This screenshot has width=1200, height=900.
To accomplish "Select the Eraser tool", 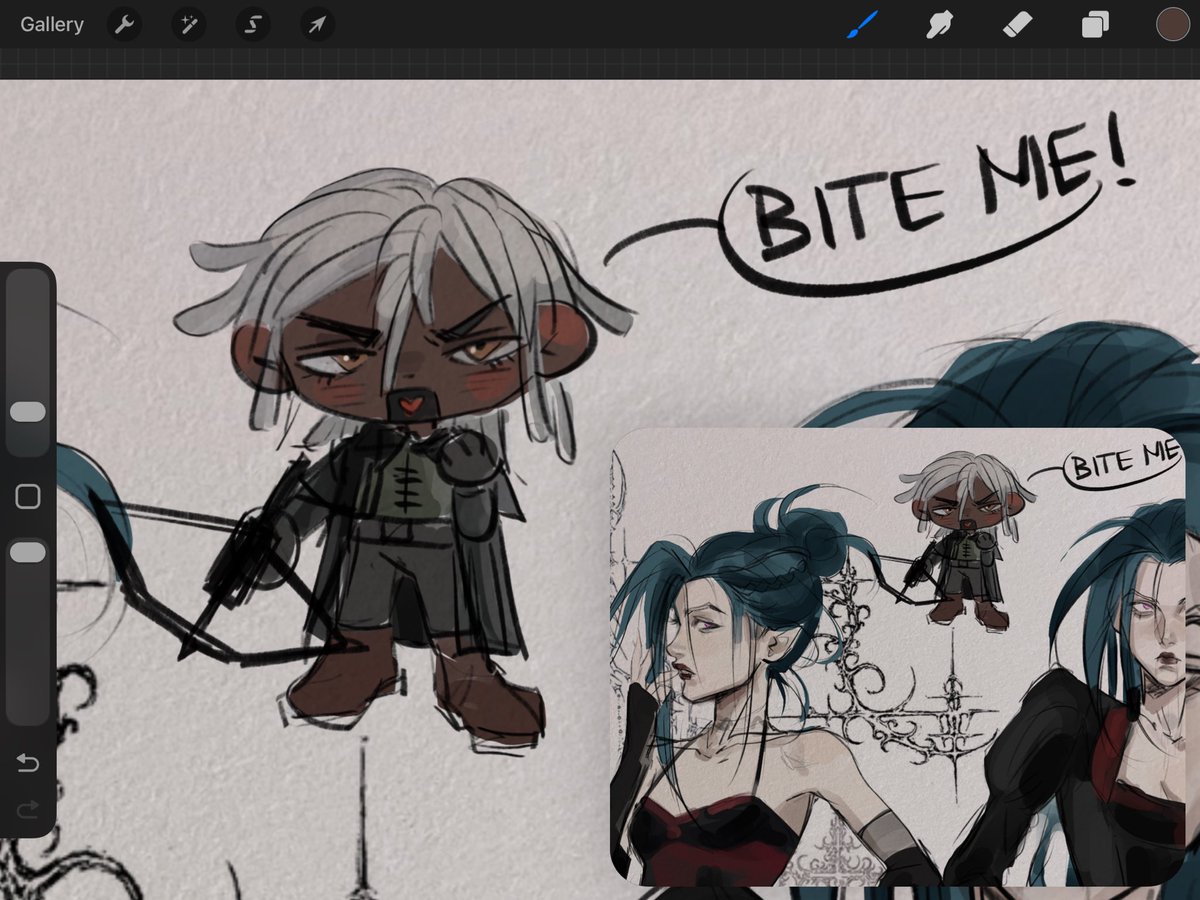I will tap(1017, 24).
